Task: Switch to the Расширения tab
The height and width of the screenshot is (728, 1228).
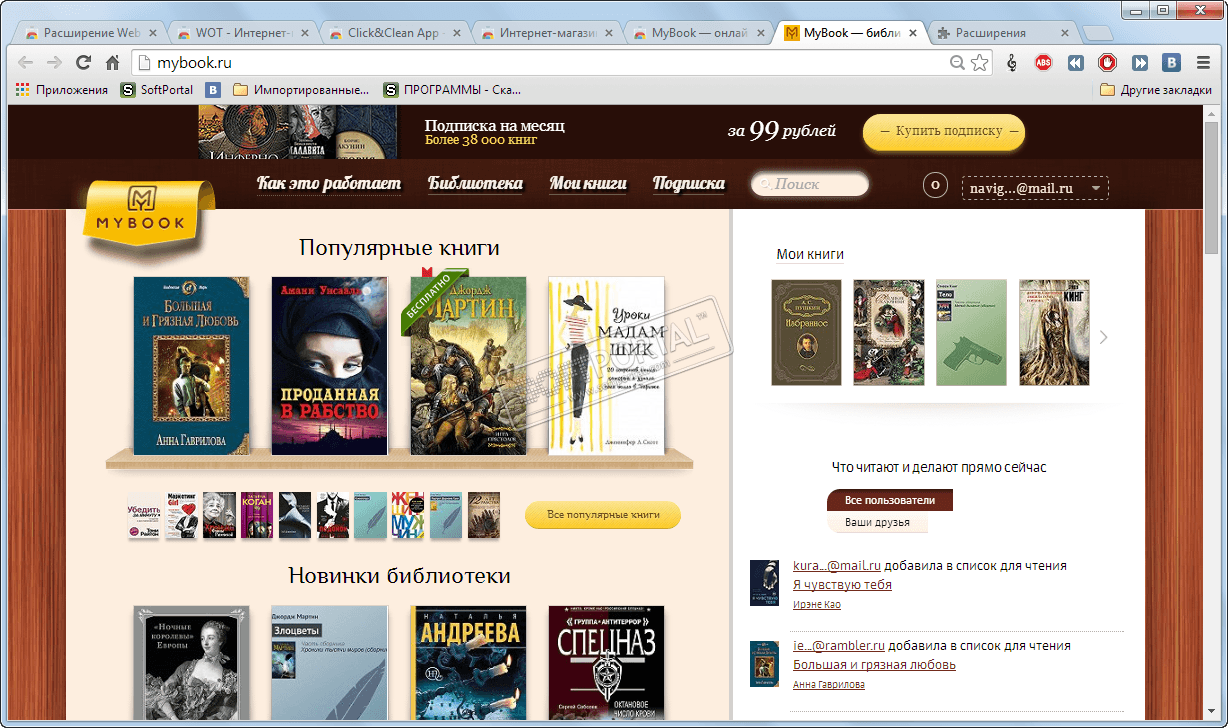Action: (x=1002, y=33)
